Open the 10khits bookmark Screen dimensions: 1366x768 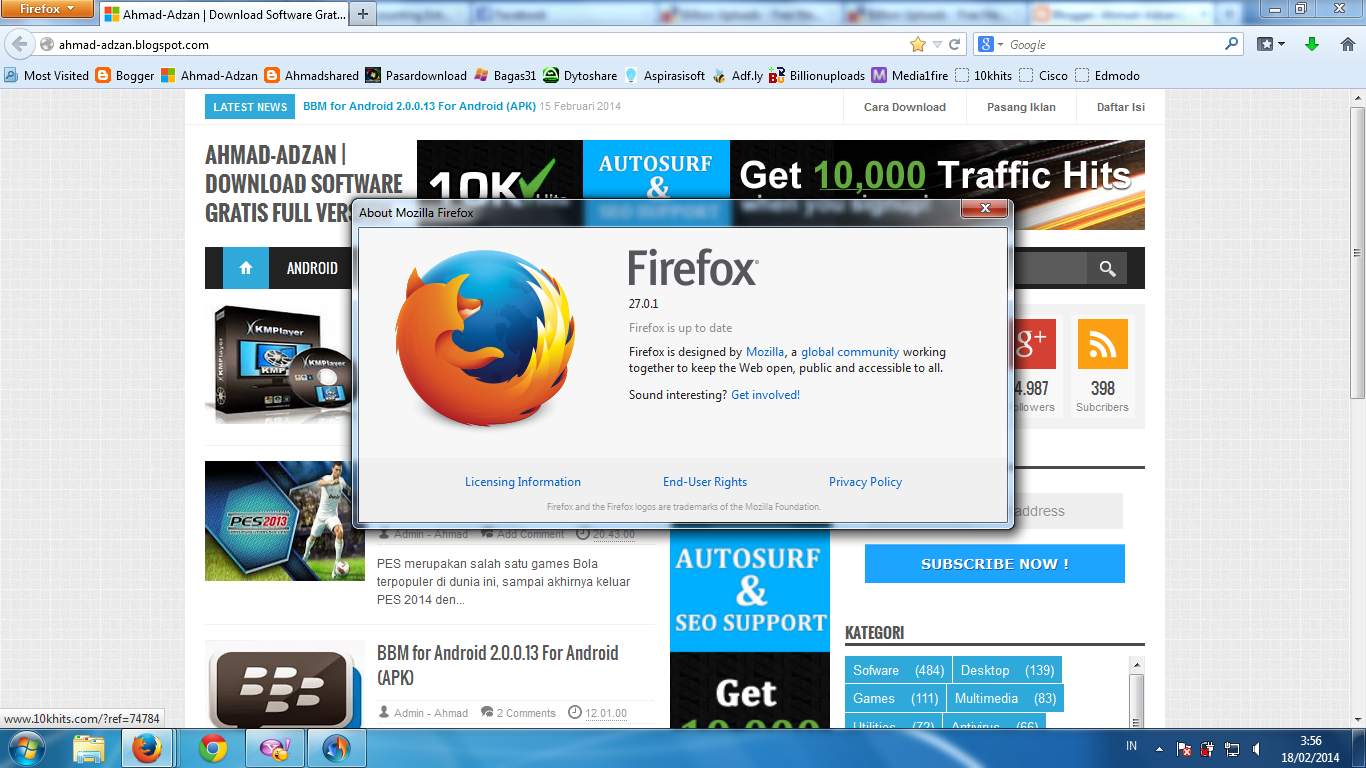983,75
